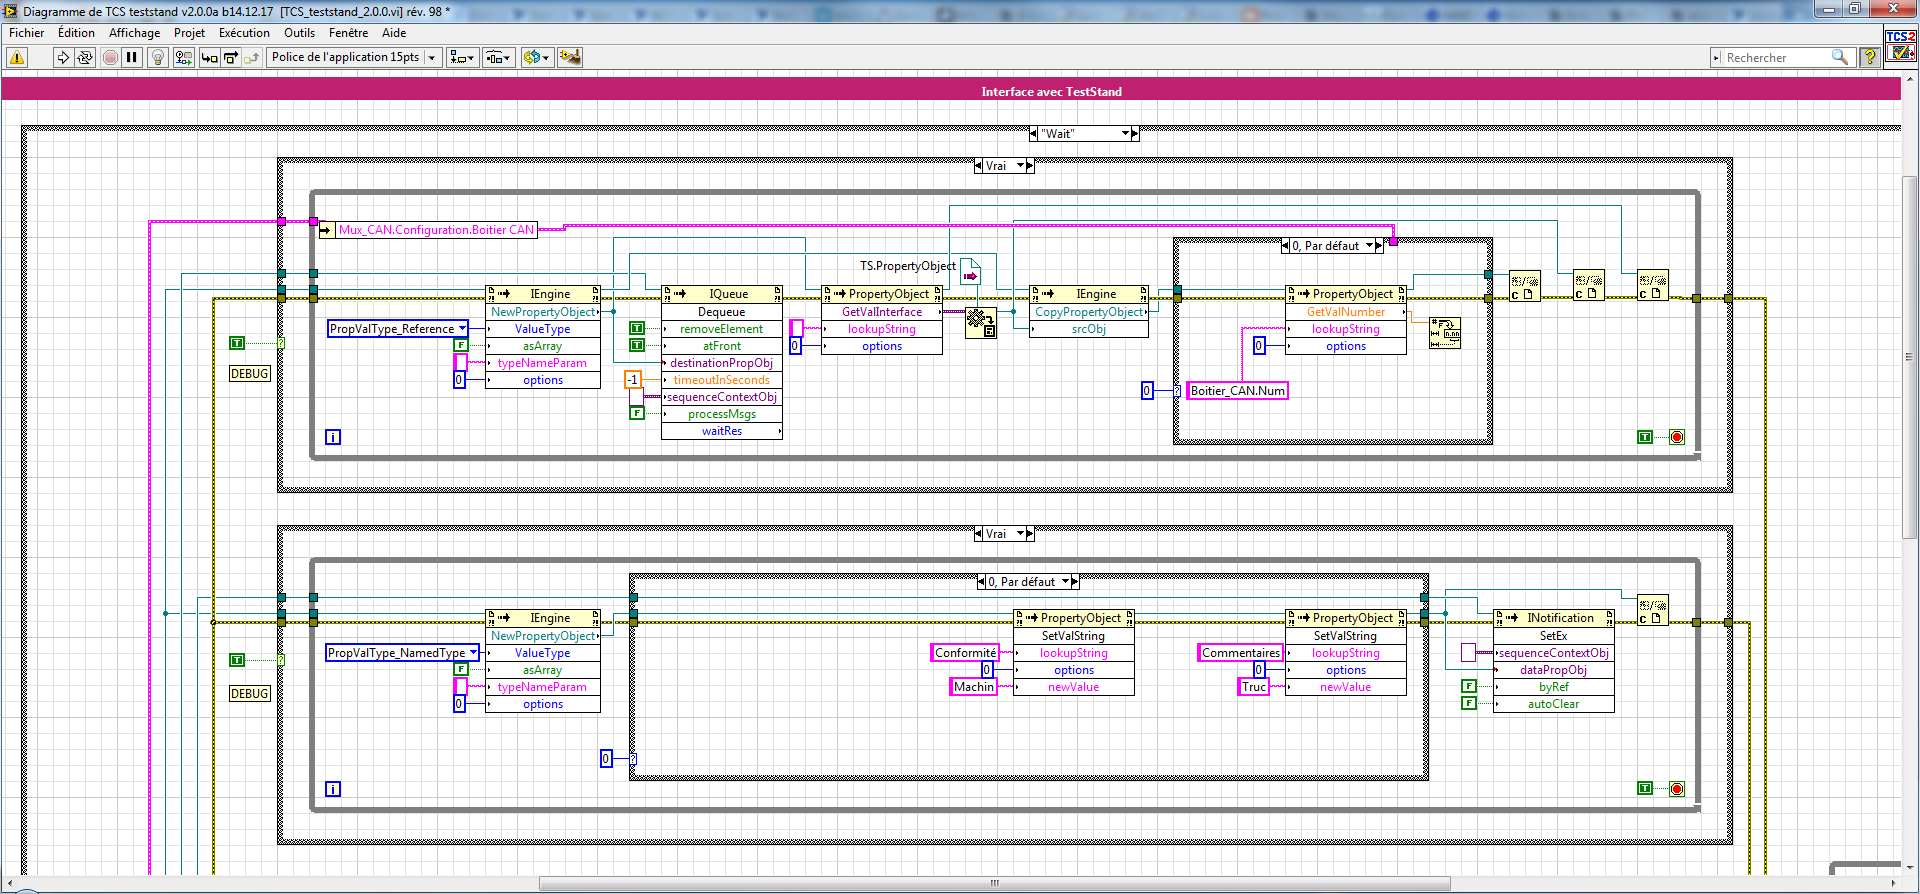
Task: Click the TCS2 VI icon at top right
Action: tap(1900, 46)
